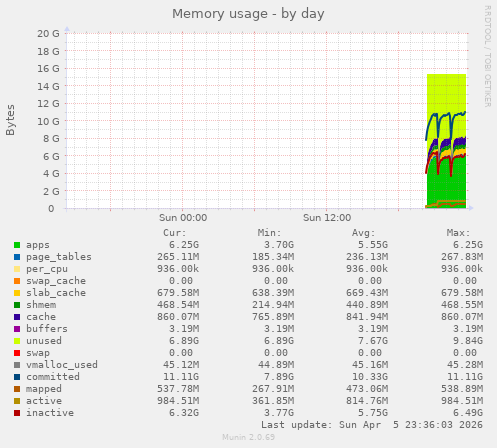Select the swap_cache legend label
This screenshot has width=497, height=448.
(56, 281)
